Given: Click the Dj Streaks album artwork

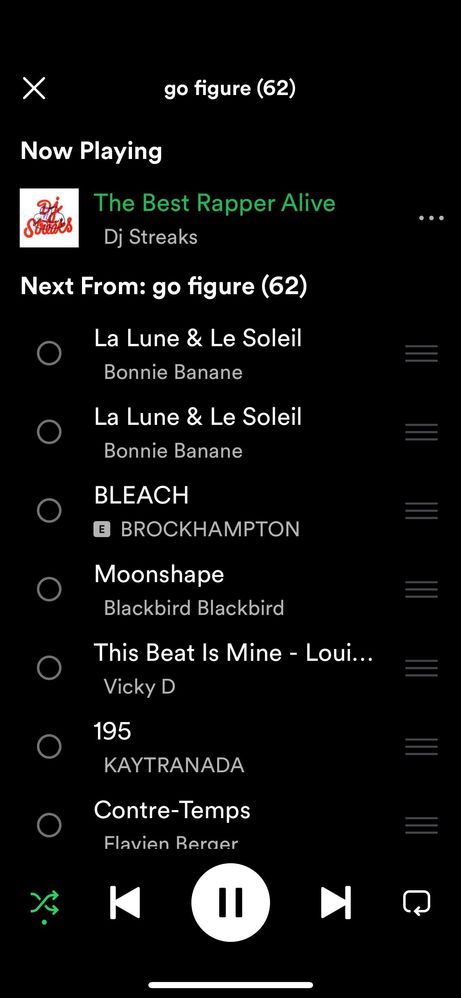Looking at the screenshot, I should (x=49, y=218).
